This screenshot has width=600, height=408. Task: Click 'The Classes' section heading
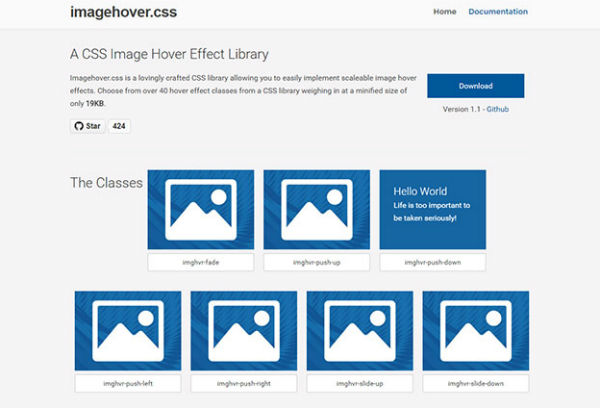point(106,183)
